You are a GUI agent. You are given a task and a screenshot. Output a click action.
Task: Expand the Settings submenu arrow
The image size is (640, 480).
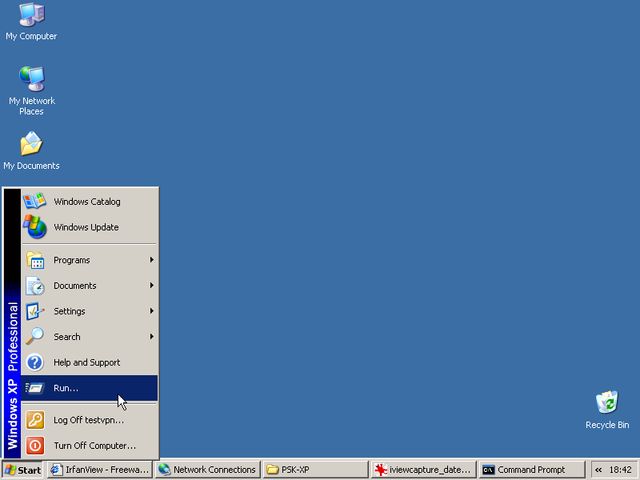(151, 311)
